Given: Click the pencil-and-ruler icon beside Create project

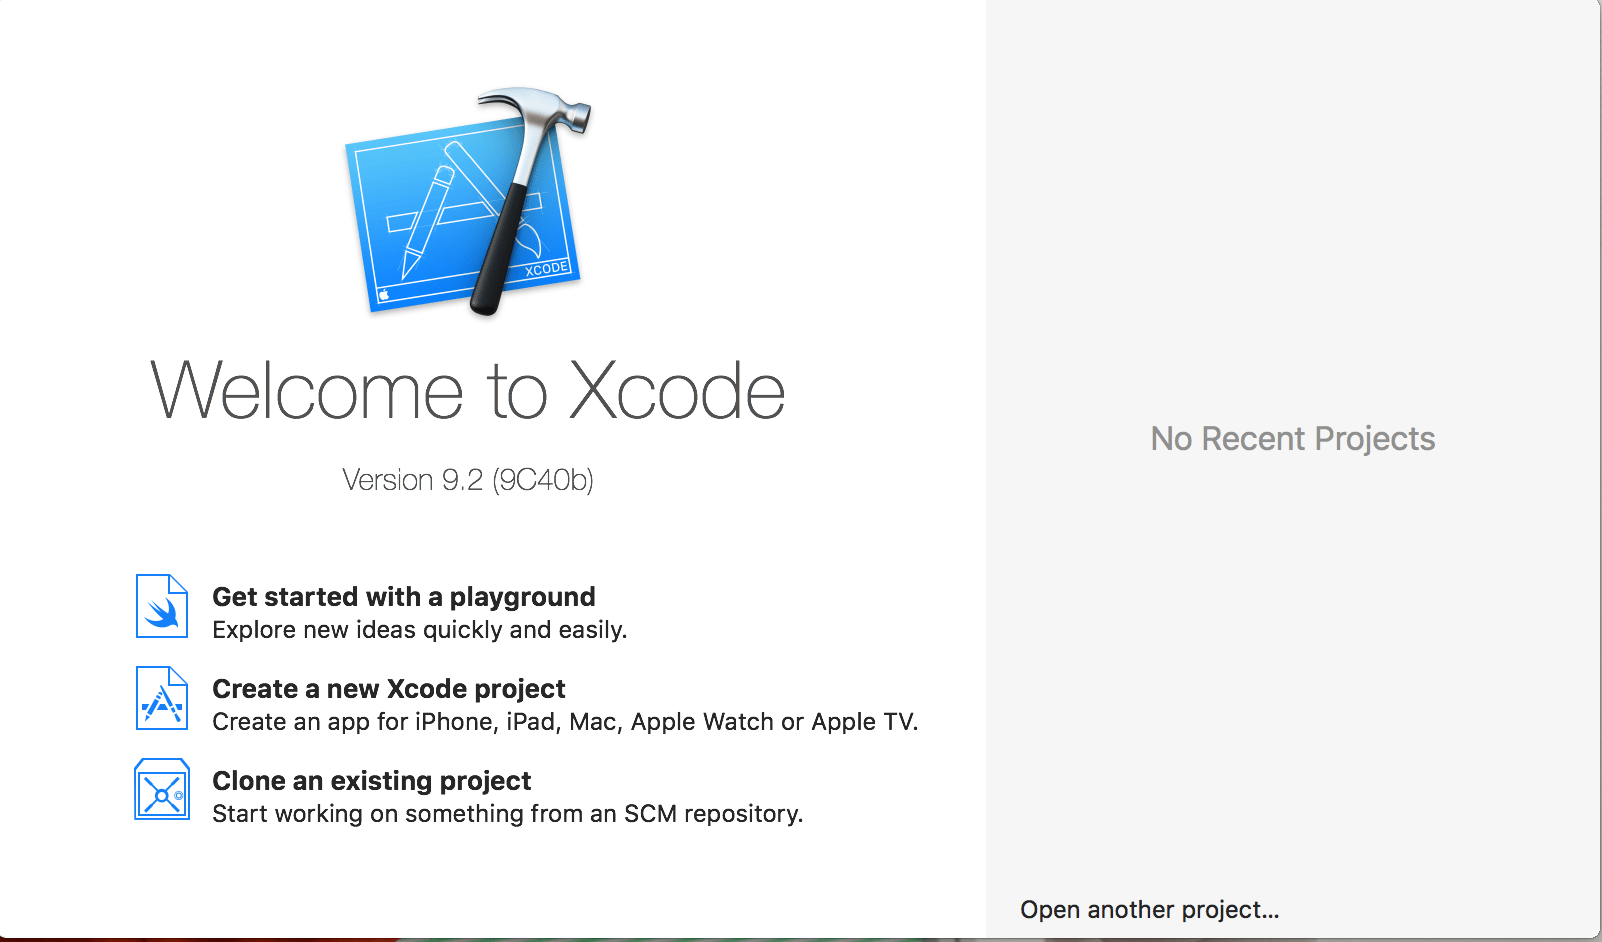Looking at the screenshot, I should click(x=161, y=697).
